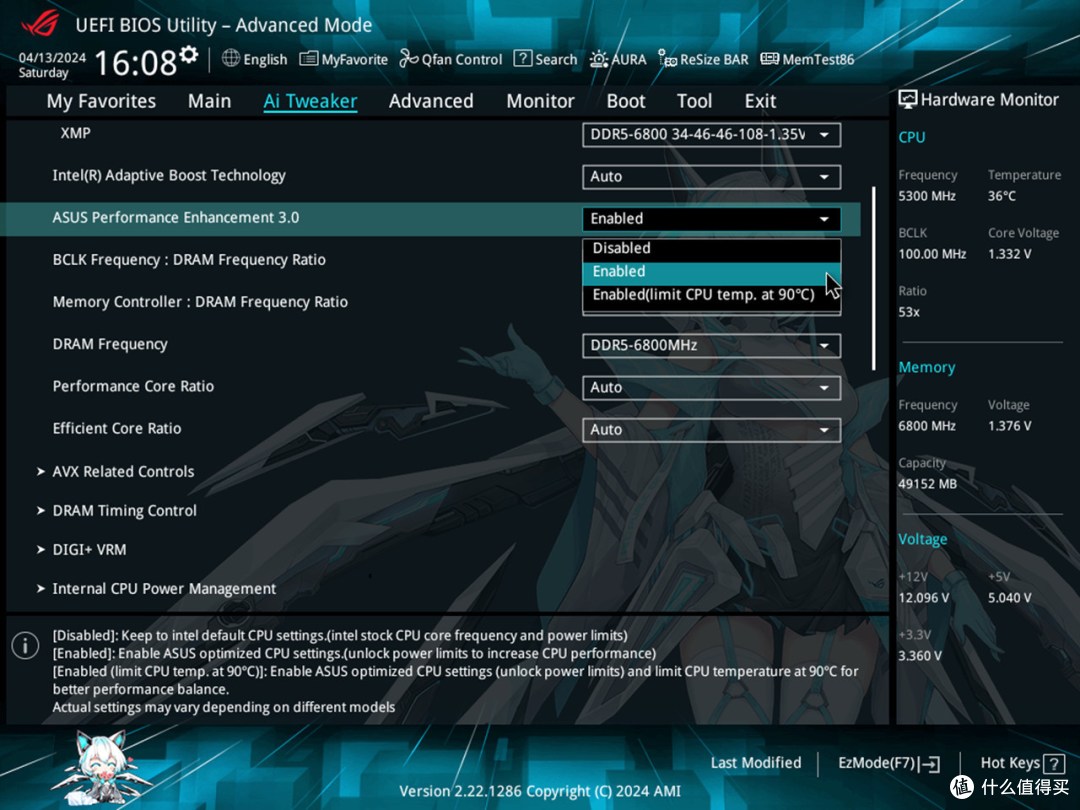This screenshot has width=1080, height=810.
Task: Click memory voltage value 1.376 V
Action: click(1010, 426)
